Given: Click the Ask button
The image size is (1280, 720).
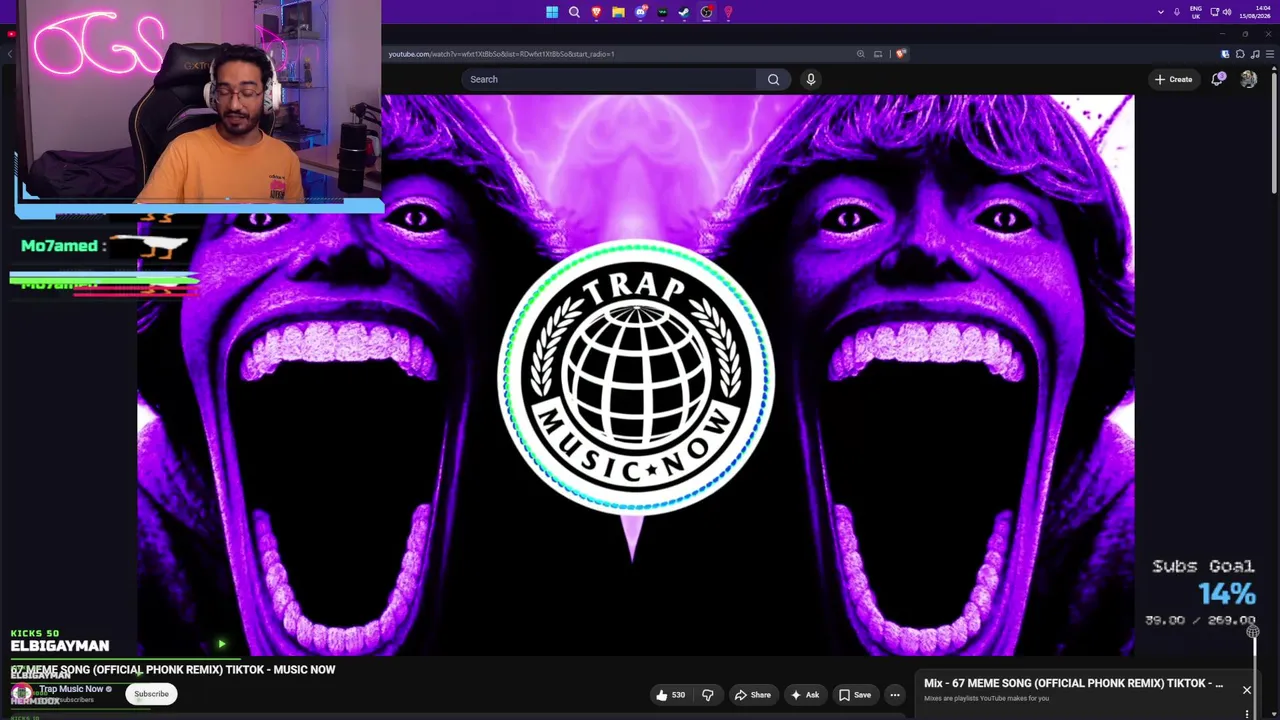Looking at the screenshot, I should click(x=805, y=695).
